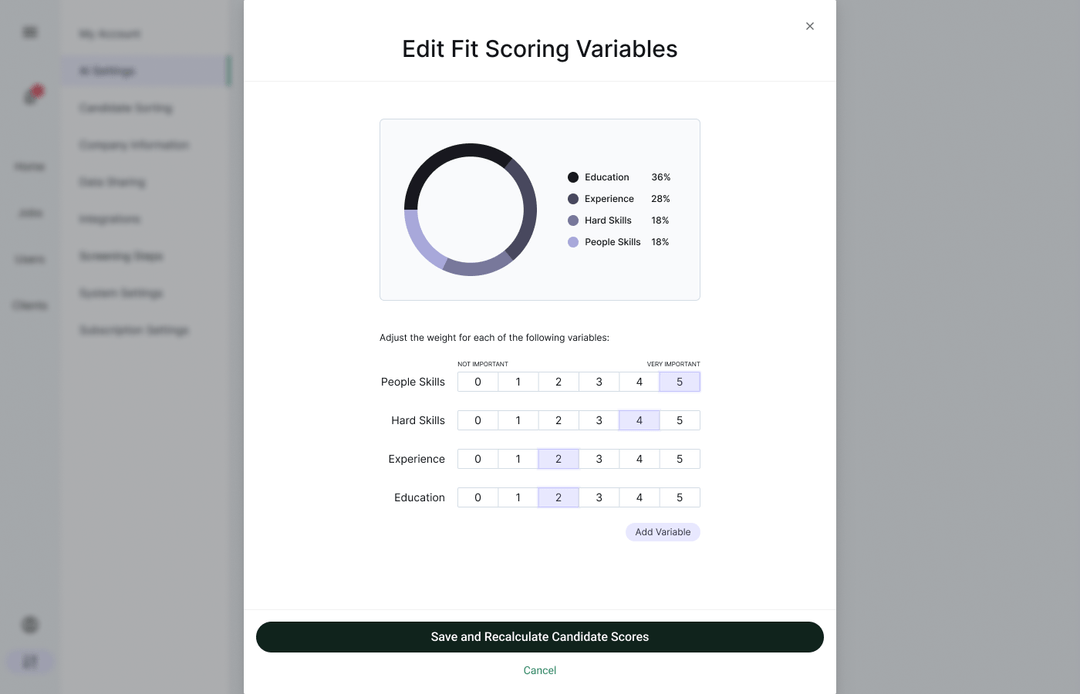Image resolution: width=1080 pixels, height=694 pixels.
Task: Click the hamburger menu icon at top-left
Action: (x=30, y=32)
